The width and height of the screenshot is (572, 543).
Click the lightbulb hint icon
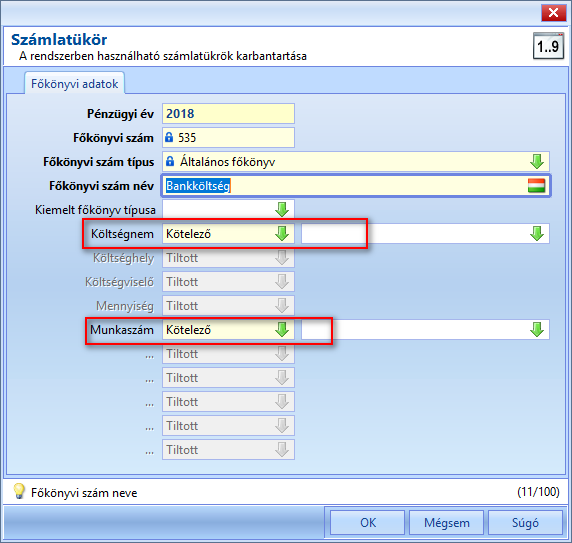point(19,492)
